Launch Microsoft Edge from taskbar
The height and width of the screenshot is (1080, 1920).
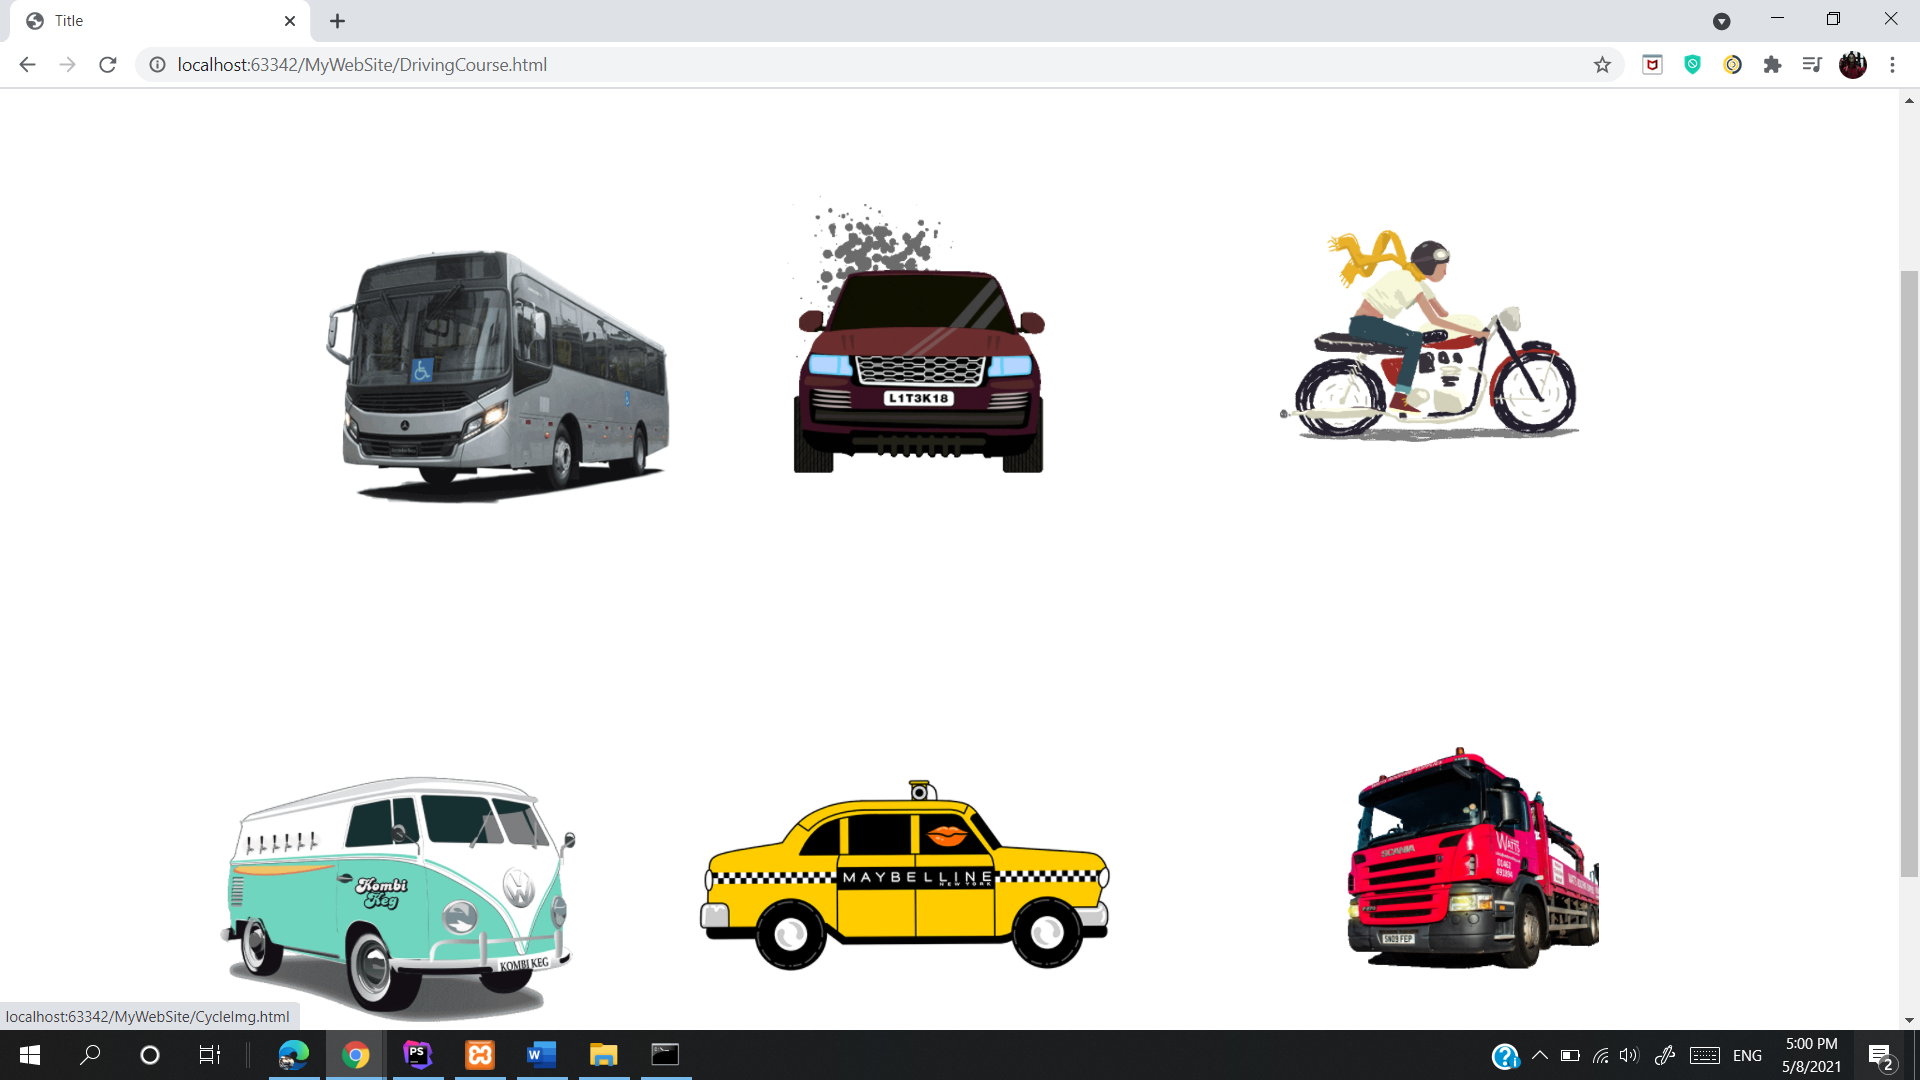[x=294, y=1055]
